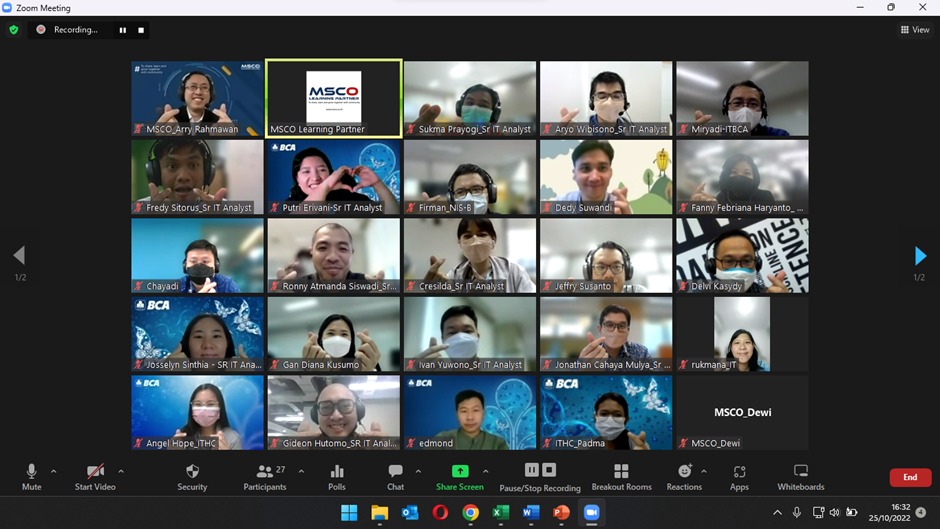Open File Explorer from taskbar
Screen dimensions: 940x529
pos(379,513)
